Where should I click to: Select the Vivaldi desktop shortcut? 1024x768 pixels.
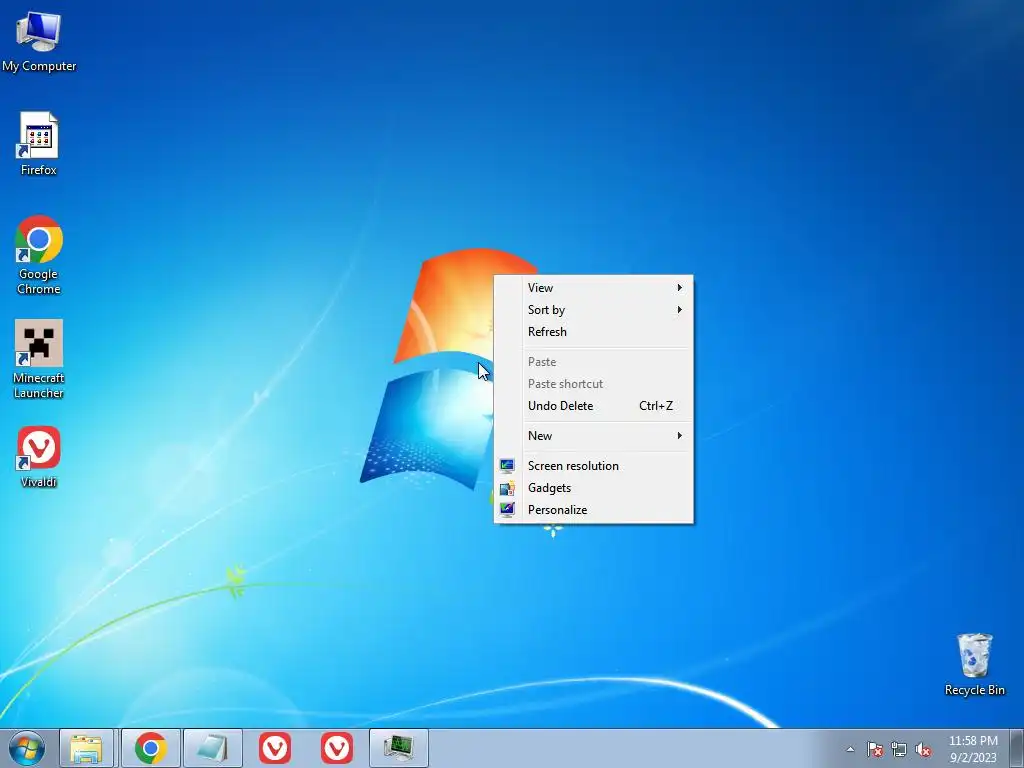tap(39, 457)
